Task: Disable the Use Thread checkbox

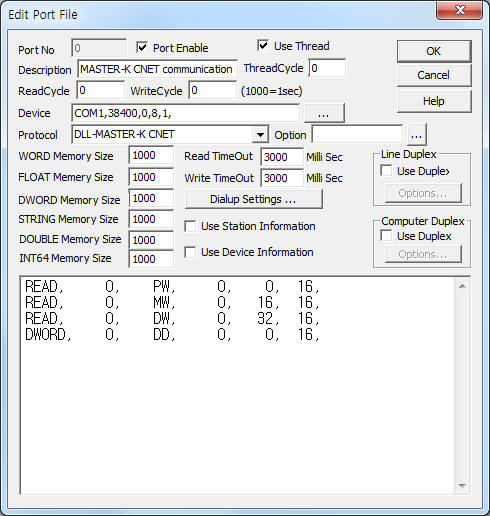Action: pyautogui.click(x=263, y=45)
